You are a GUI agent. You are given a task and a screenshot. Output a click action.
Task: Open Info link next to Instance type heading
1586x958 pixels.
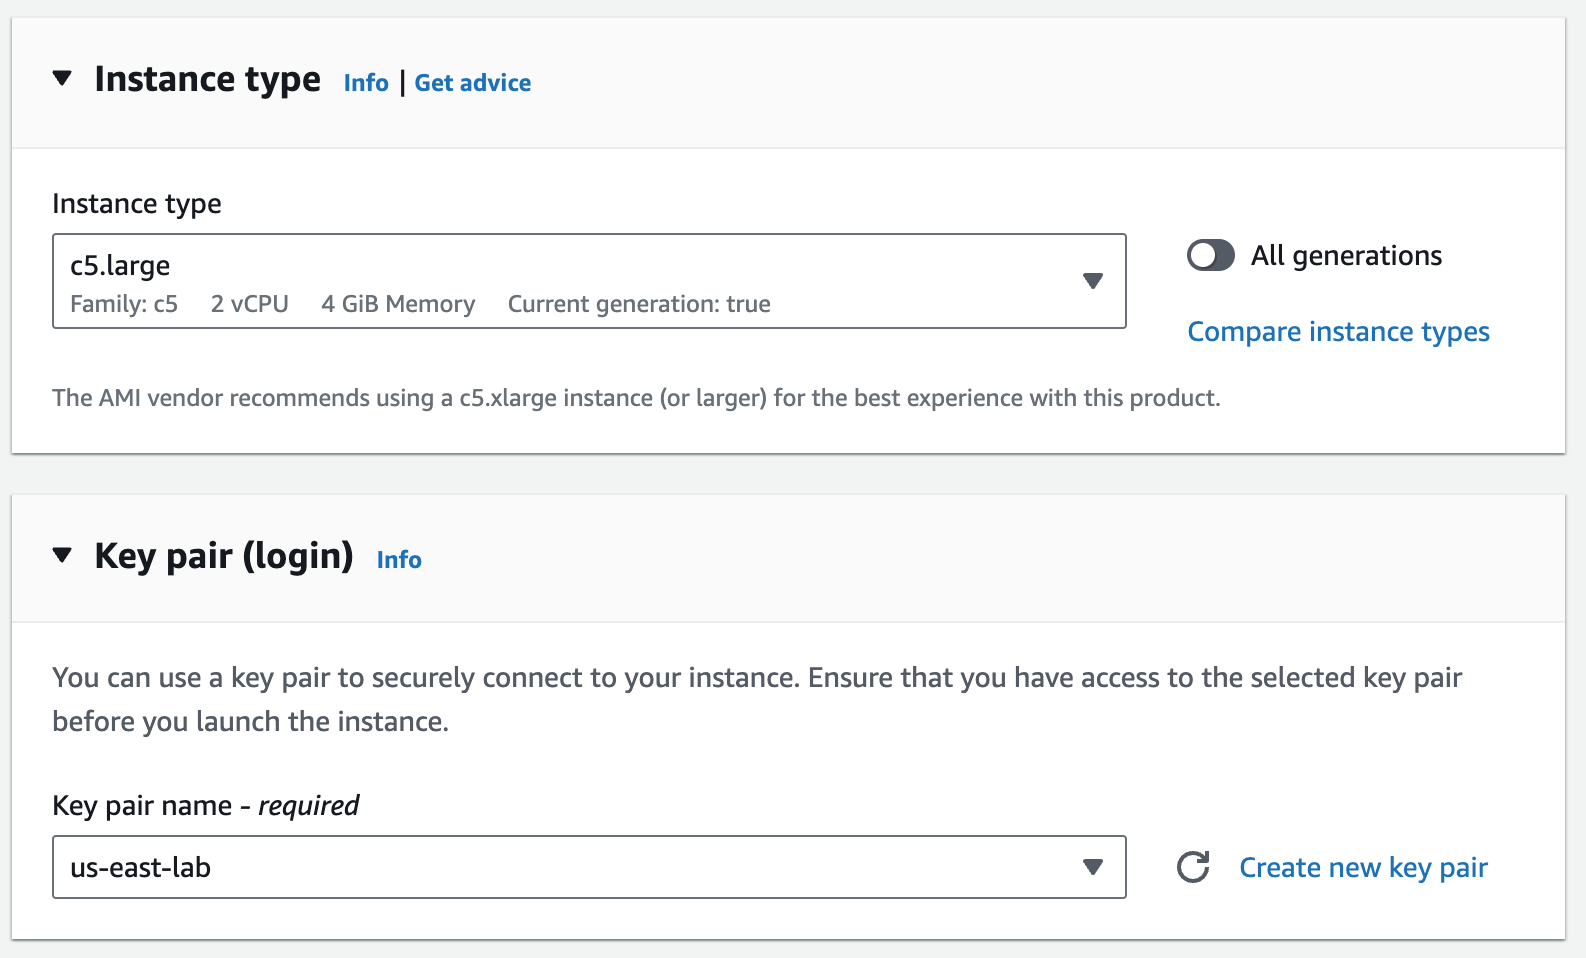click(366, 83)
